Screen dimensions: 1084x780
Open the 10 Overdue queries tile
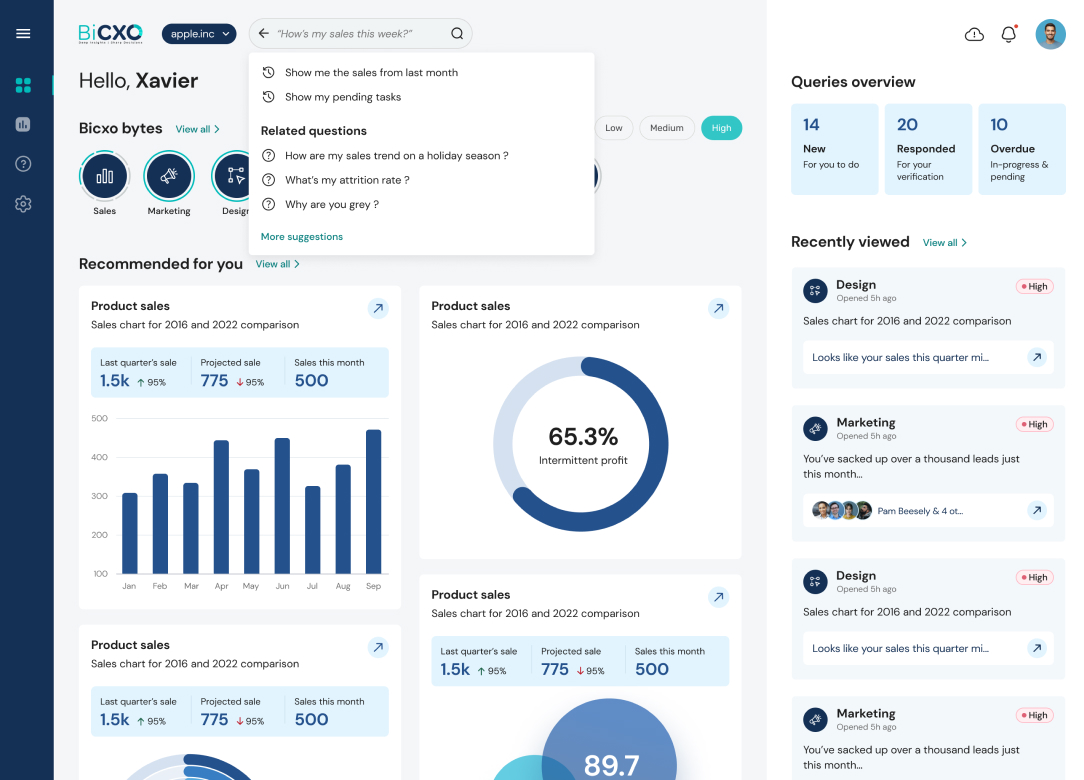[1022, 149]
